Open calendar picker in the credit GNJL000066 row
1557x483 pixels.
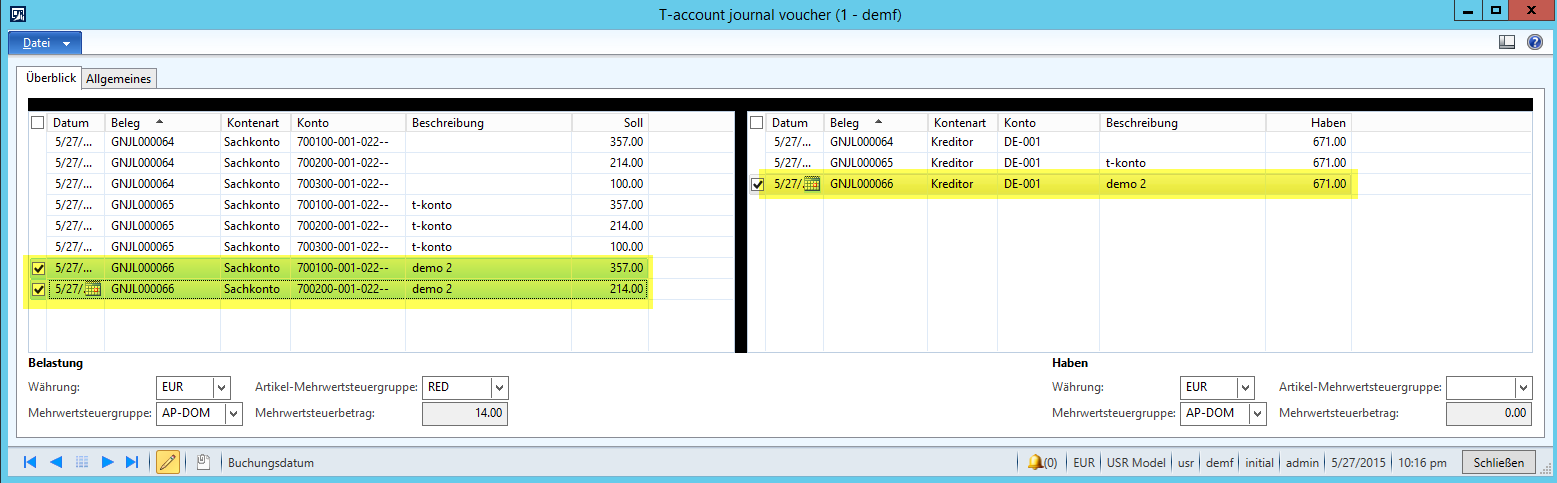(x=812, y=184)
